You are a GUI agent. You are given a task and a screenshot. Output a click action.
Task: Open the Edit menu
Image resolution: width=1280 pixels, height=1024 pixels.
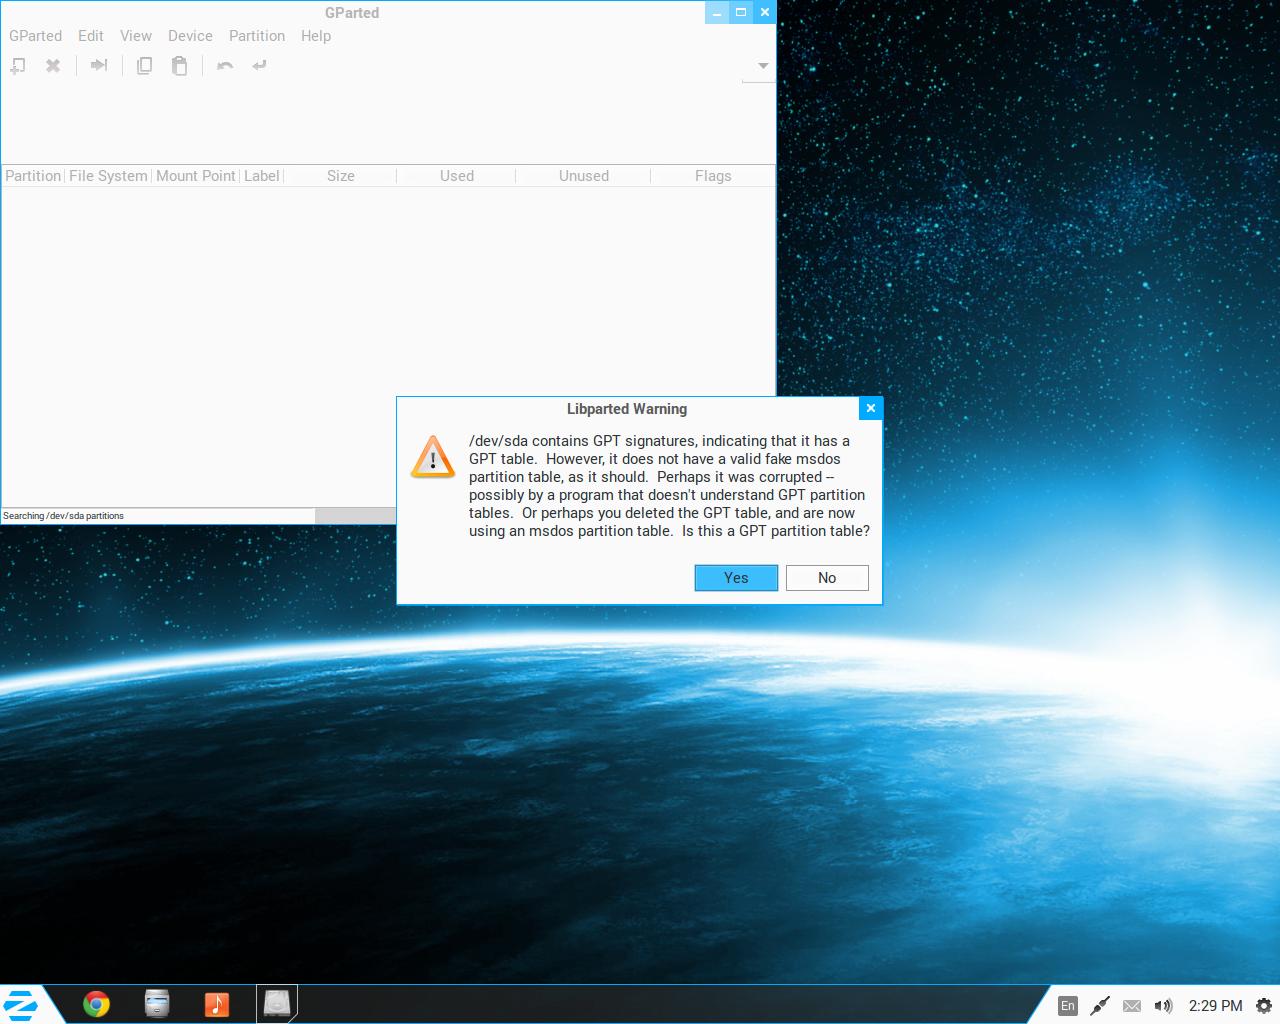tap(91, 36)
